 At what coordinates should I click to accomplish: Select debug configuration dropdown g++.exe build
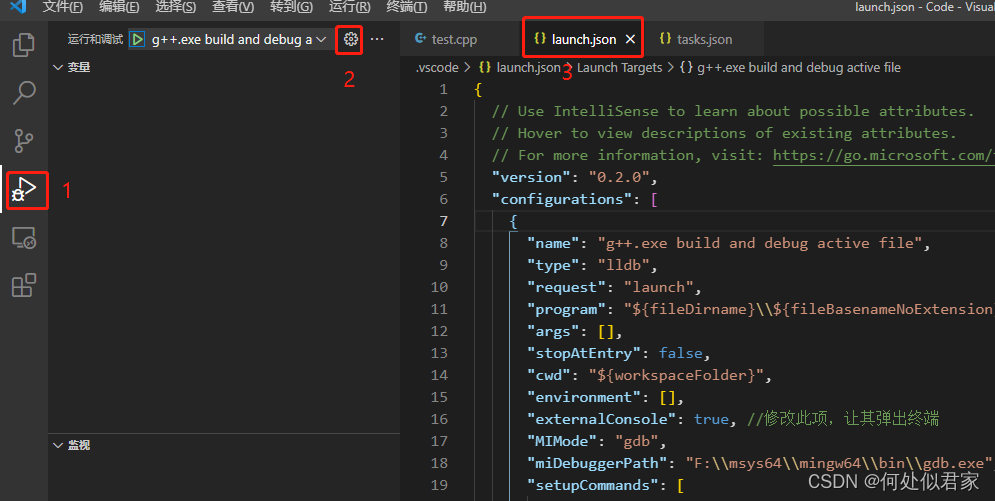(x=238, y=39)
